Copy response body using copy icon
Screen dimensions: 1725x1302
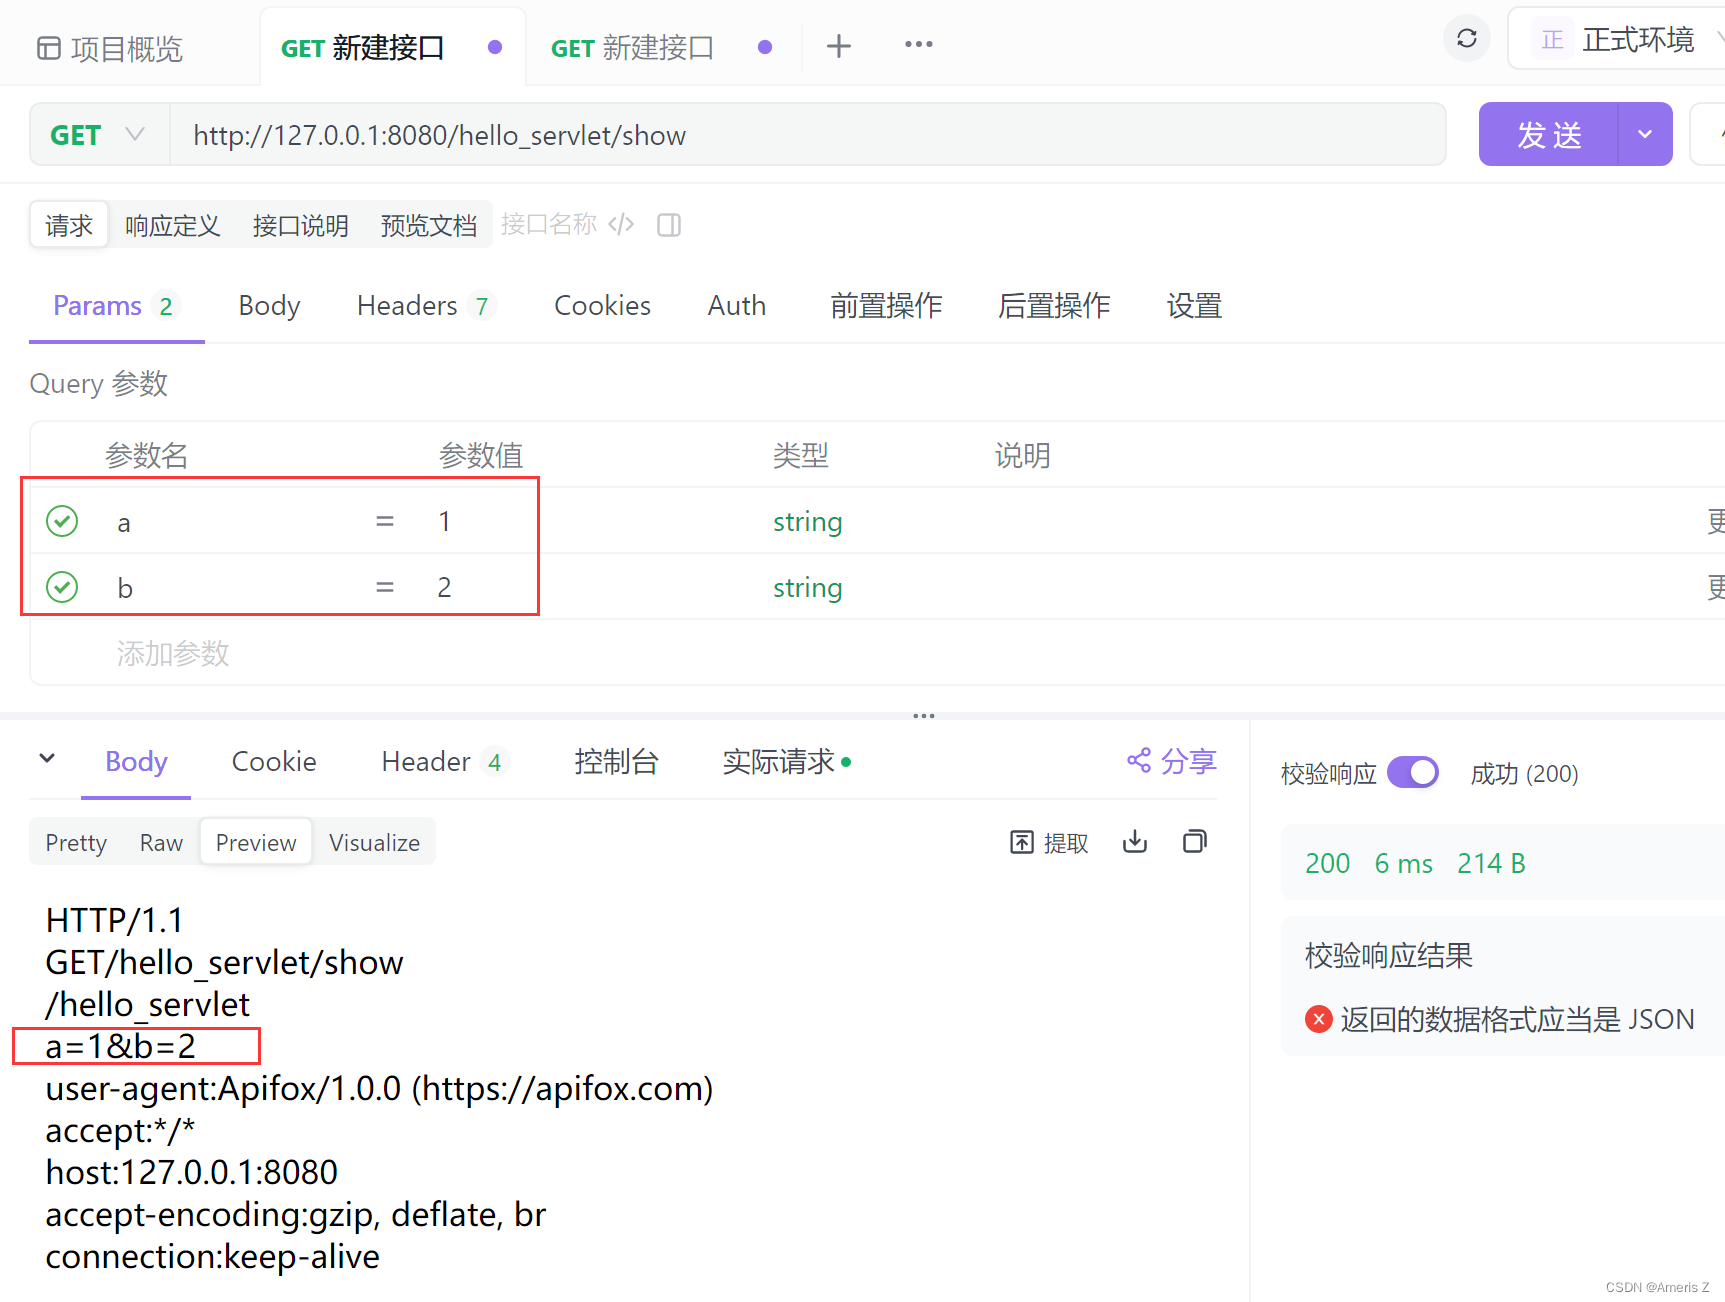click(1194, 842)
